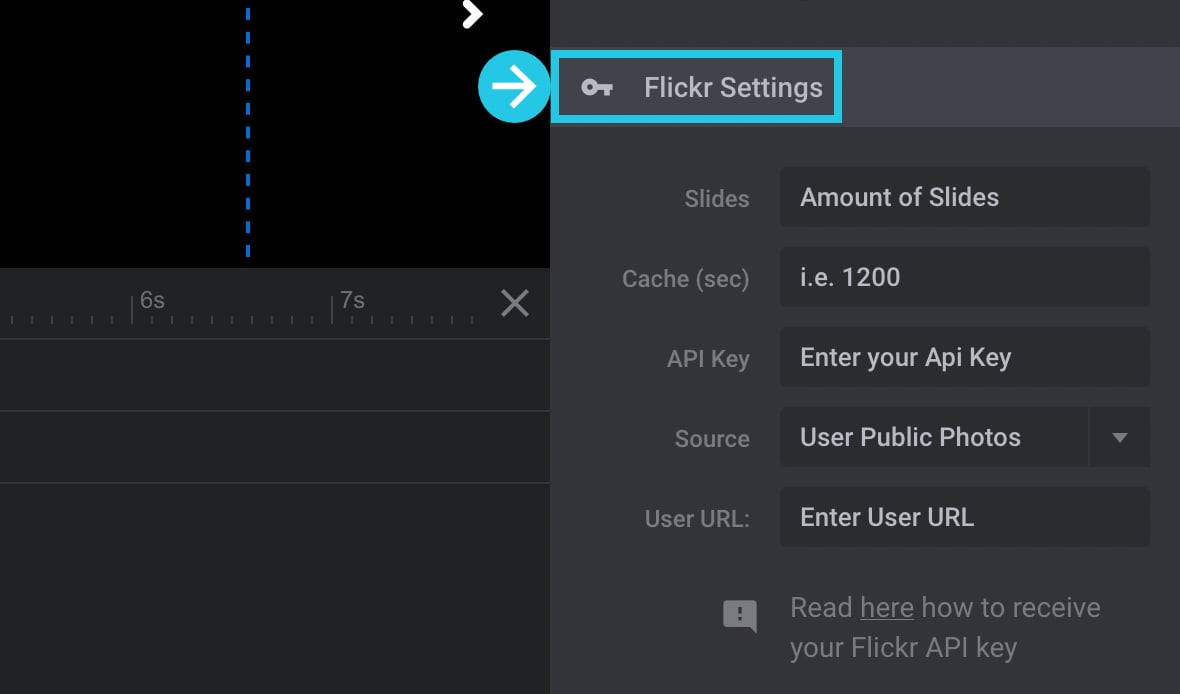The height and width of the screenshot is (694, 1180).
Task: Click the 7s mark on the timeline ruler
Action: [352, 300]
